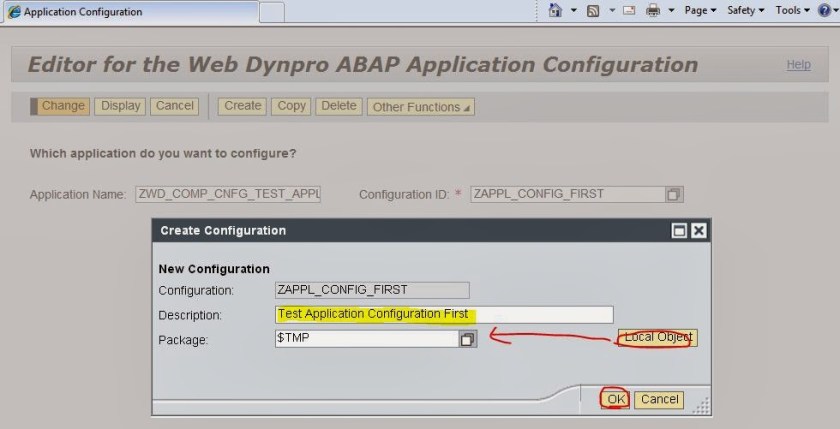Click the browser Help question icon
The image size is (840, 429).
point(824,10)
